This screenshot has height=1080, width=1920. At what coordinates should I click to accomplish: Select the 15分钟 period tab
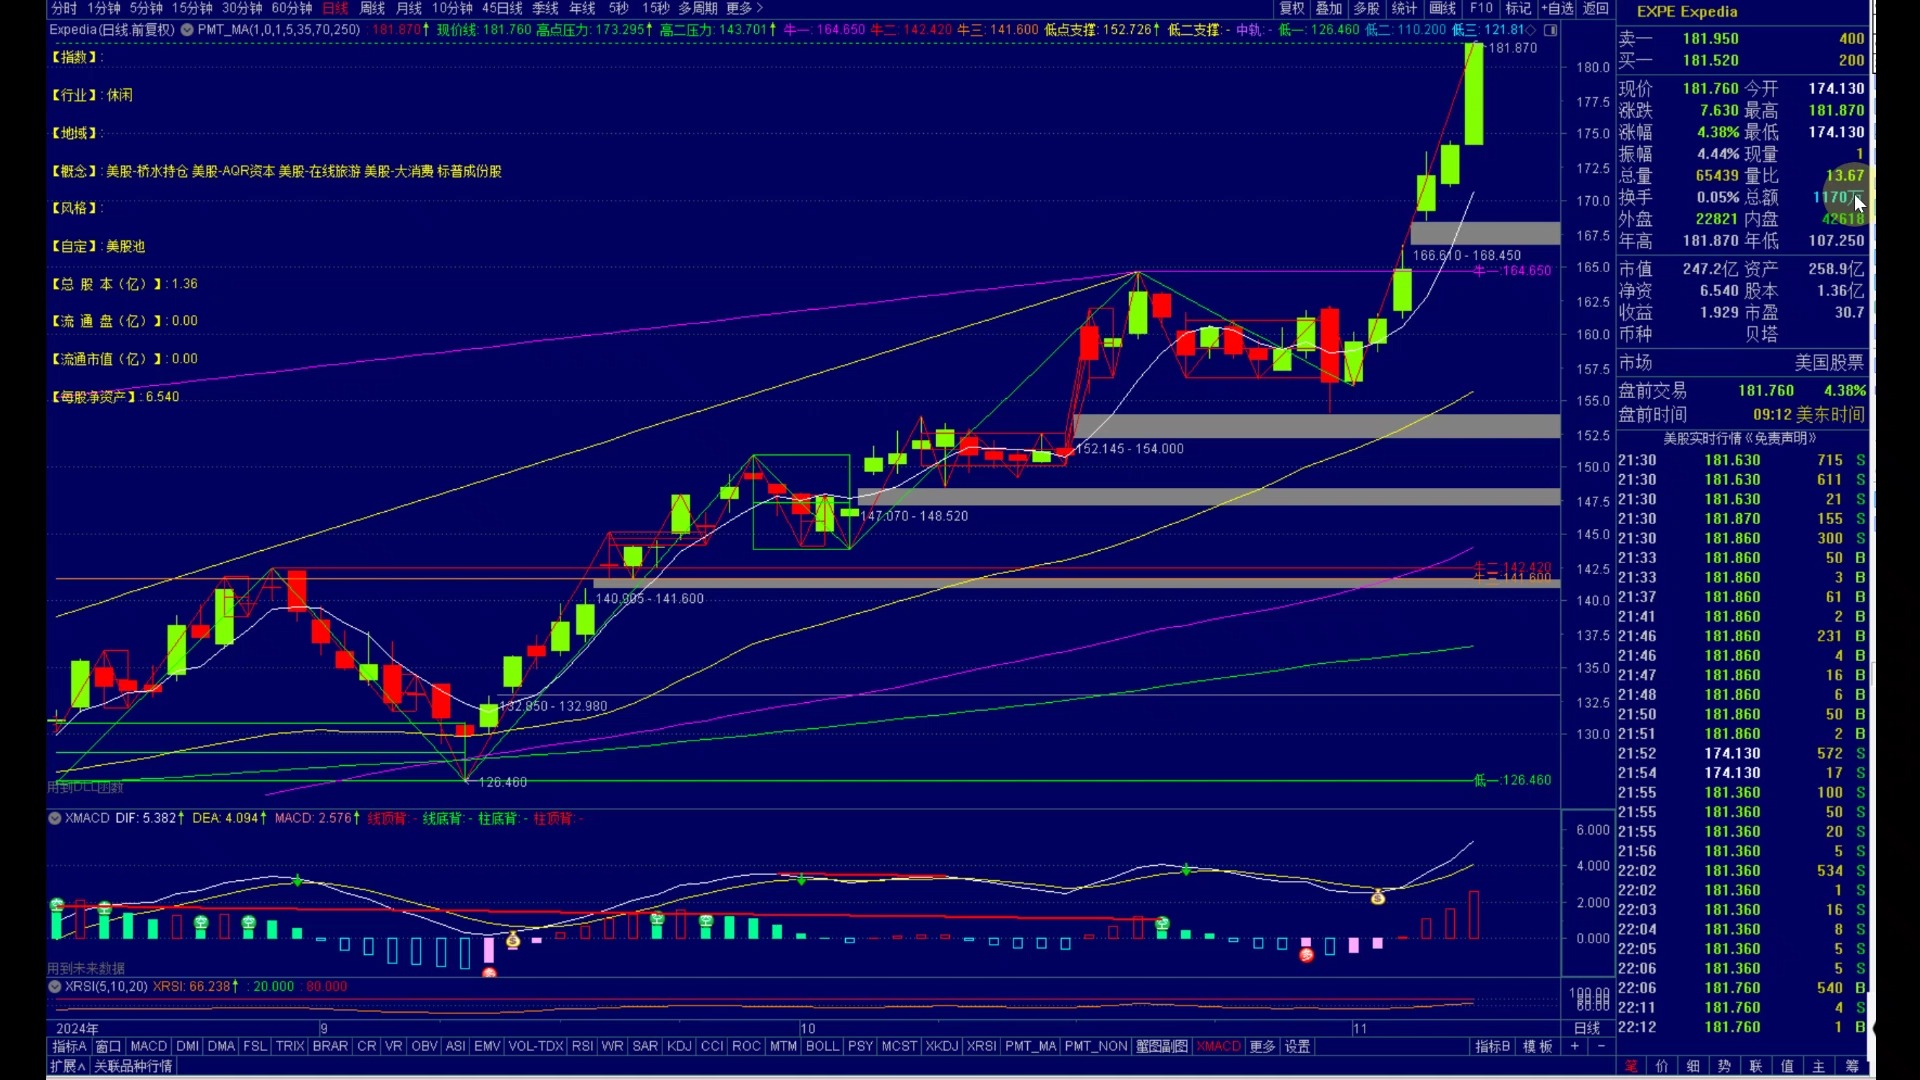(192, 8)
